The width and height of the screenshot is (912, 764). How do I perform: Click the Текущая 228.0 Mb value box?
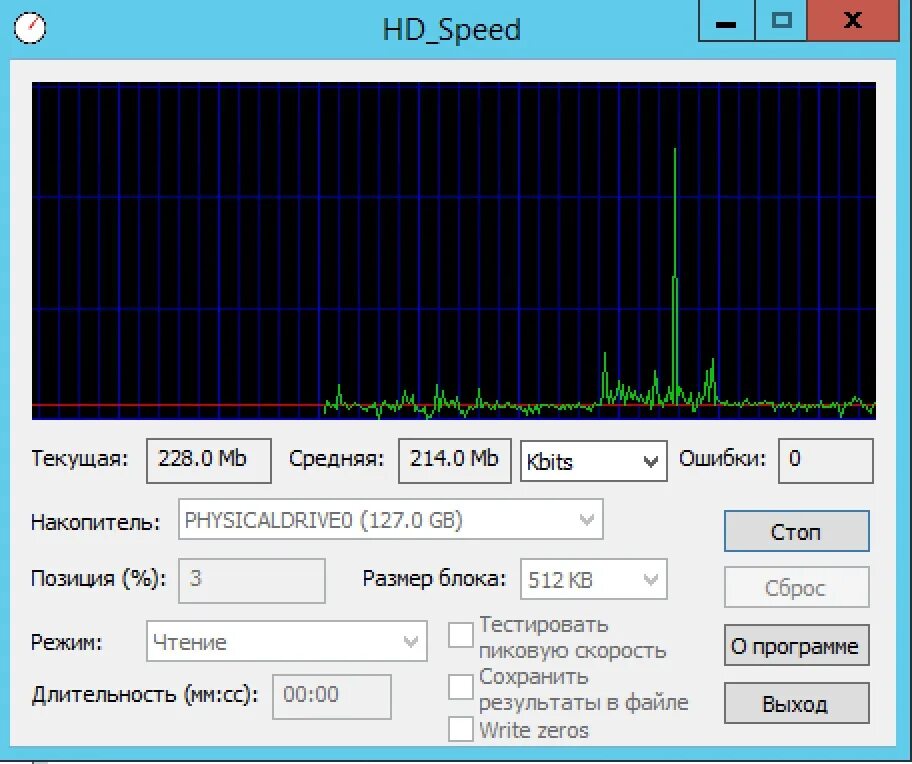pyautogui.click(x=209, y=460)
